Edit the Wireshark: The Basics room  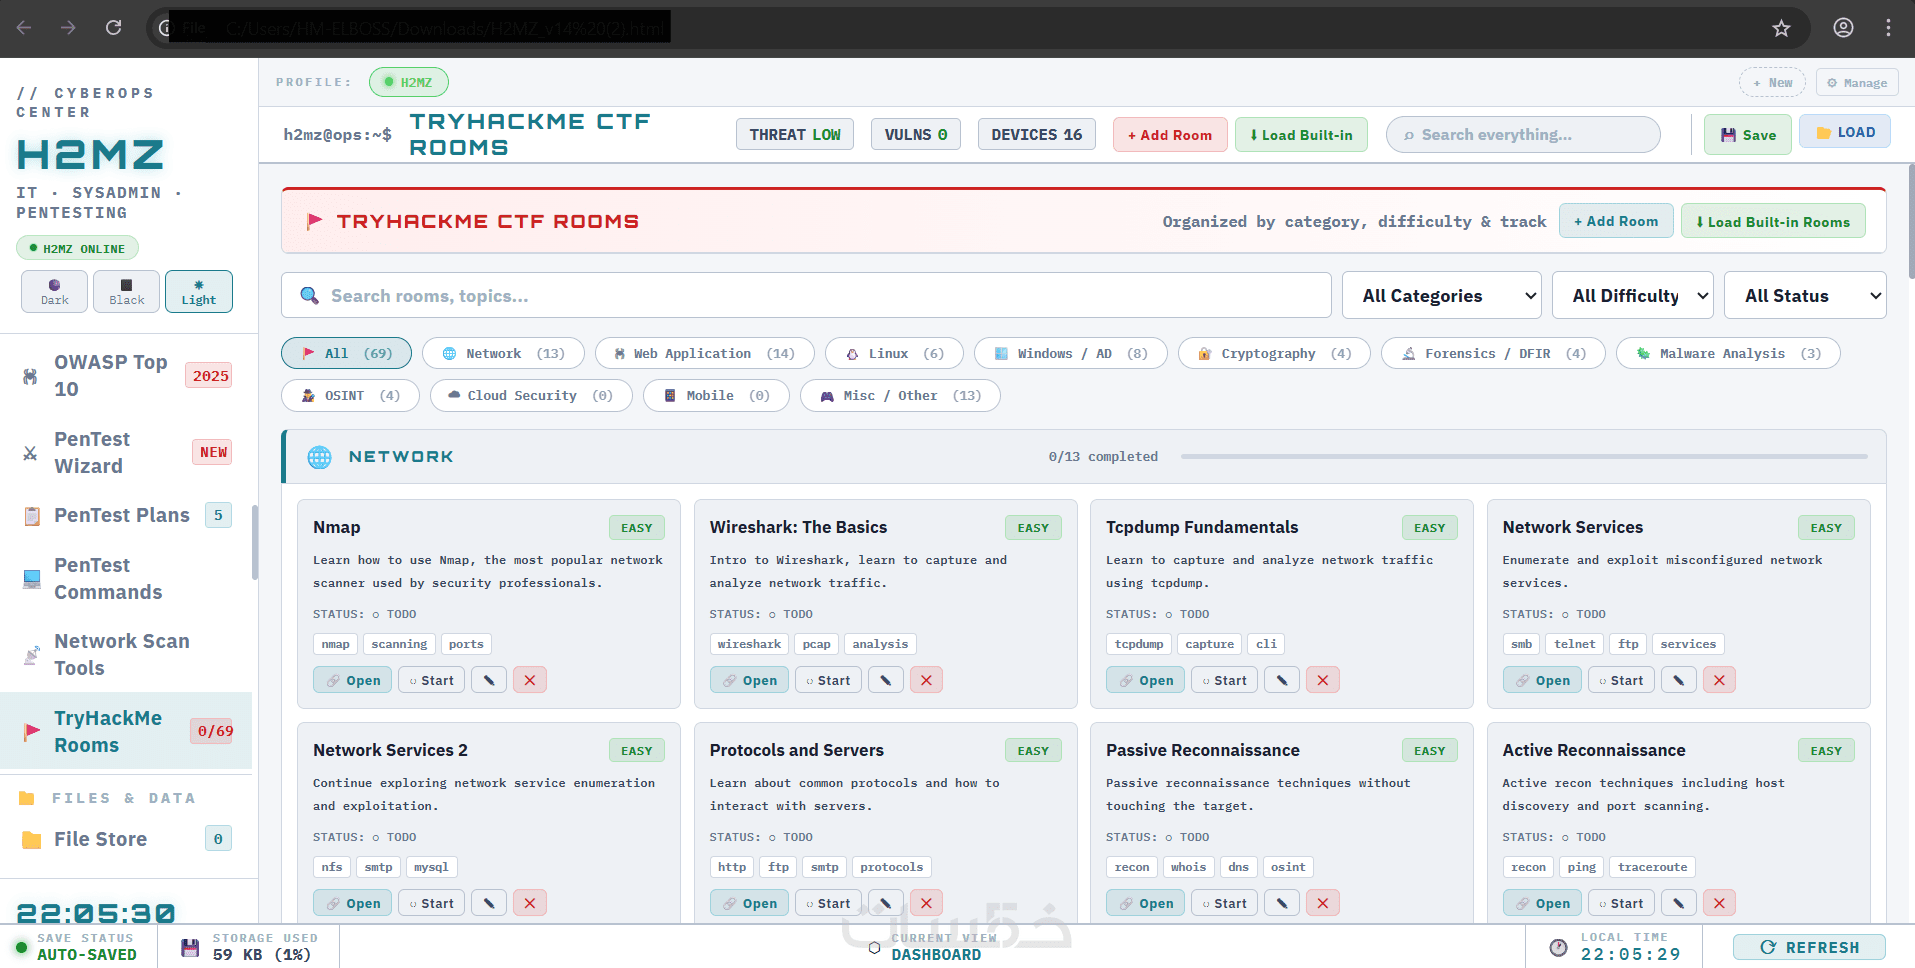[x=886, y=680]
